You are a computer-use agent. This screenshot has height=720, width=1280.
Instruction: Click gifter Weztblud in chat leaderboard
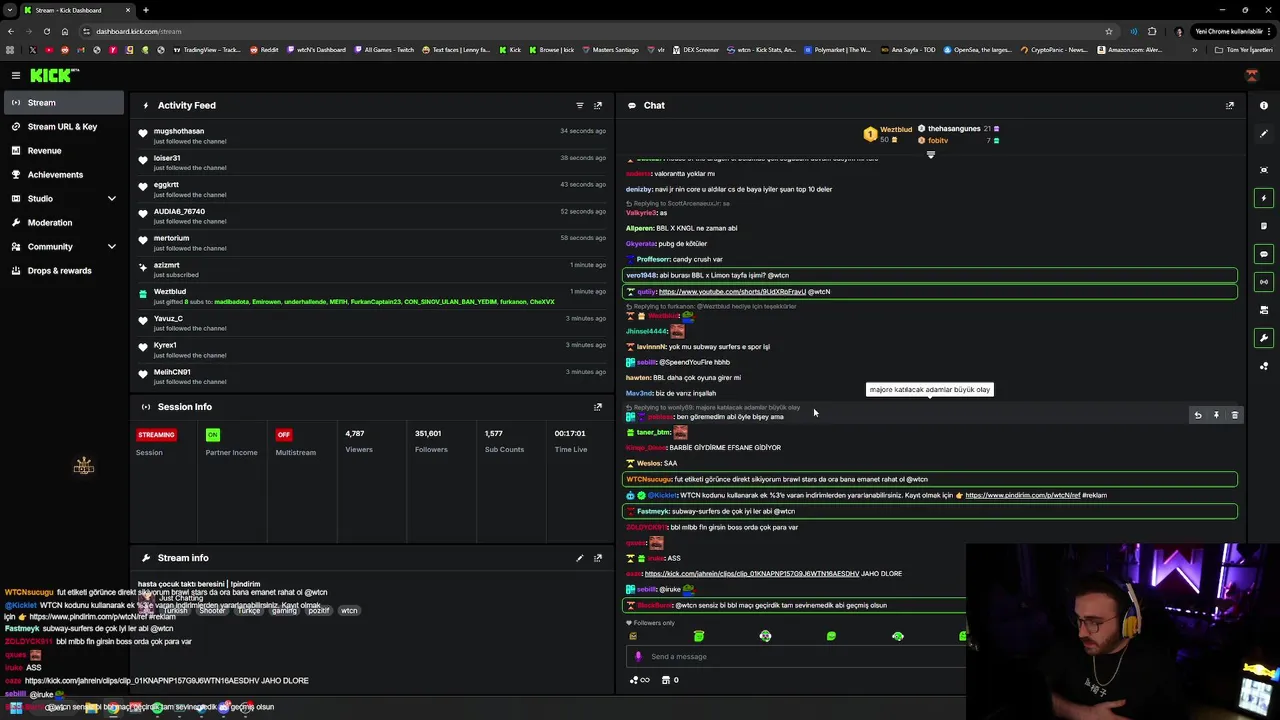(896, 129)
